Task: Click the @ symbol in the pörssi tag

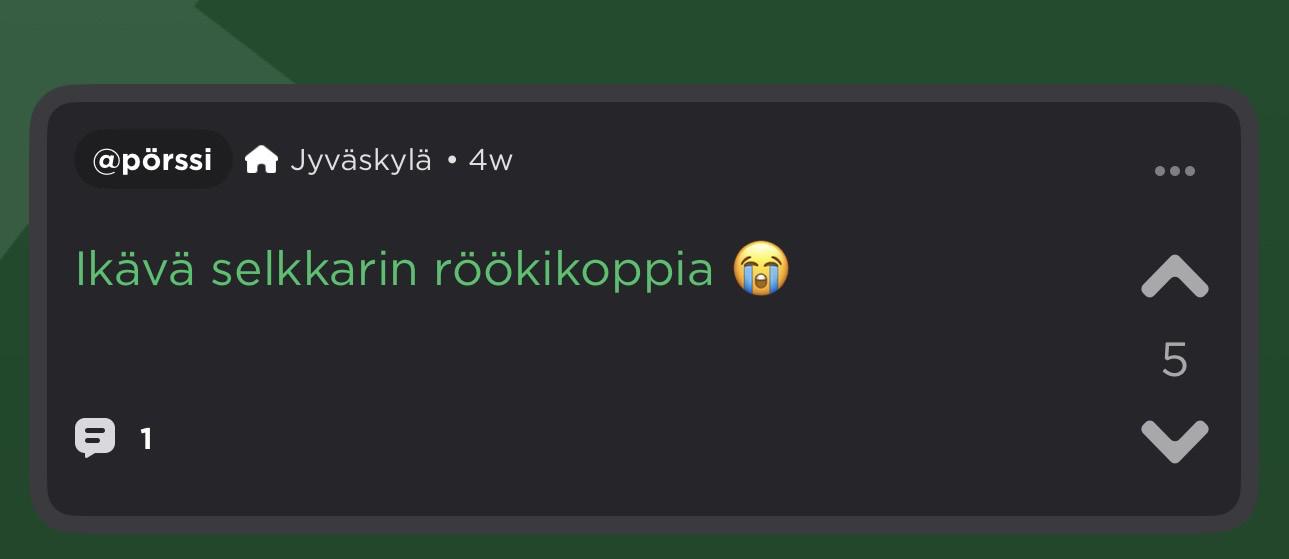Action: (106, 160)
